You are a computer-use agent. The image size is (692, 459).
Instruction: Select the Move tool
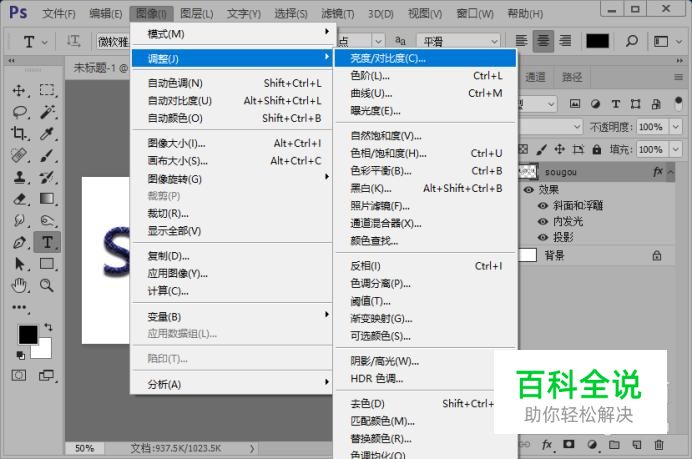point(19,90)
